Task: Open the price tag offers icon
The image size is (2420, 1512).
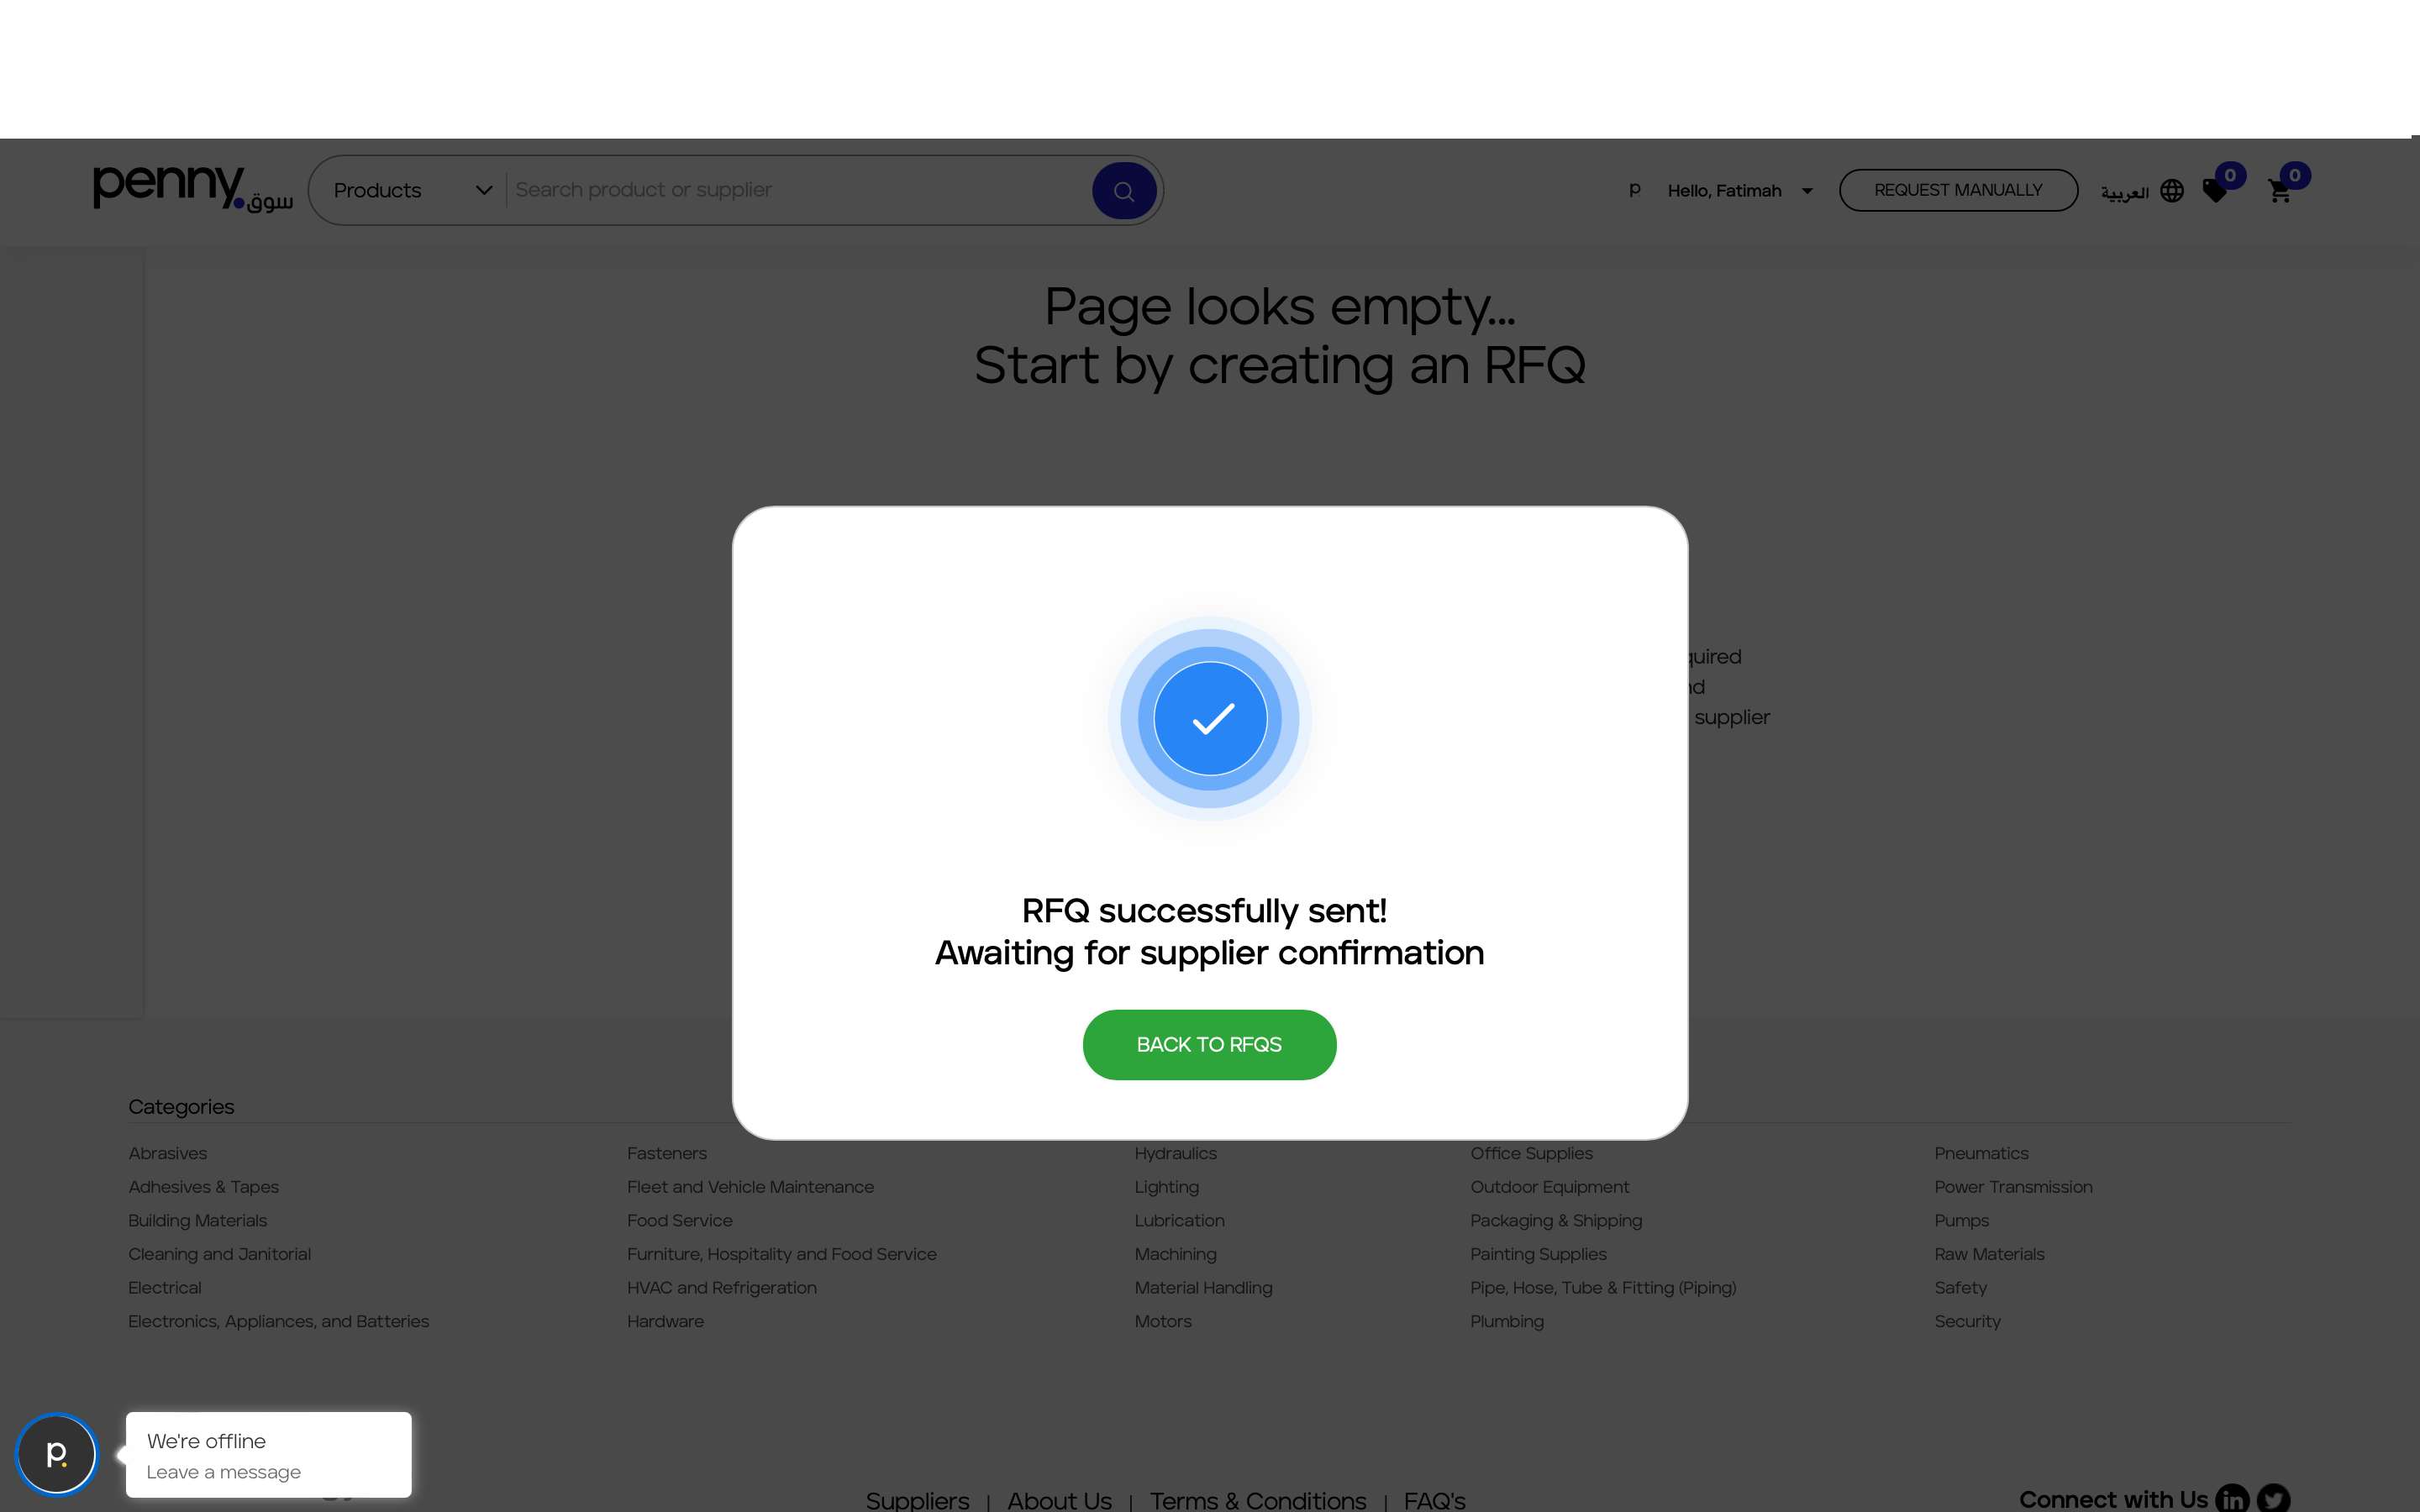Action: 2215,191
